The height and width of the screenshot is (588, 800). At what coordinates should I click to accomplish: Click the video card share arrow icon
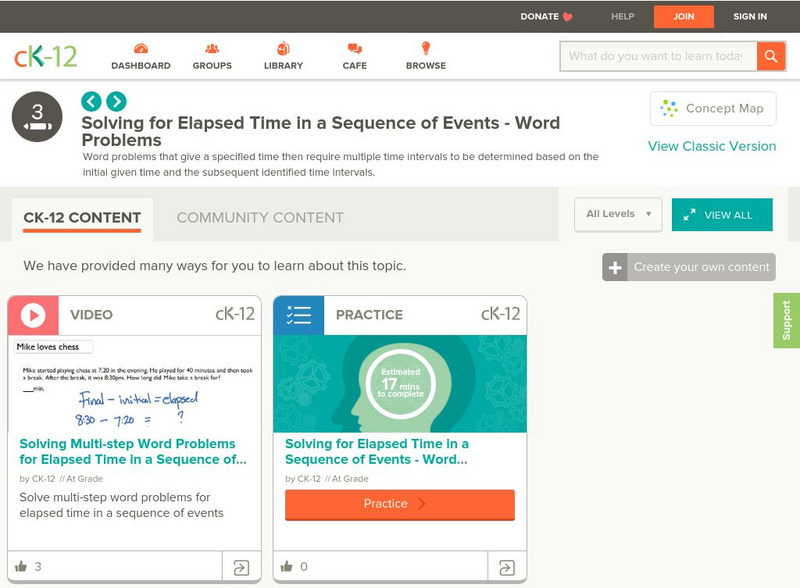click(241, 568)
